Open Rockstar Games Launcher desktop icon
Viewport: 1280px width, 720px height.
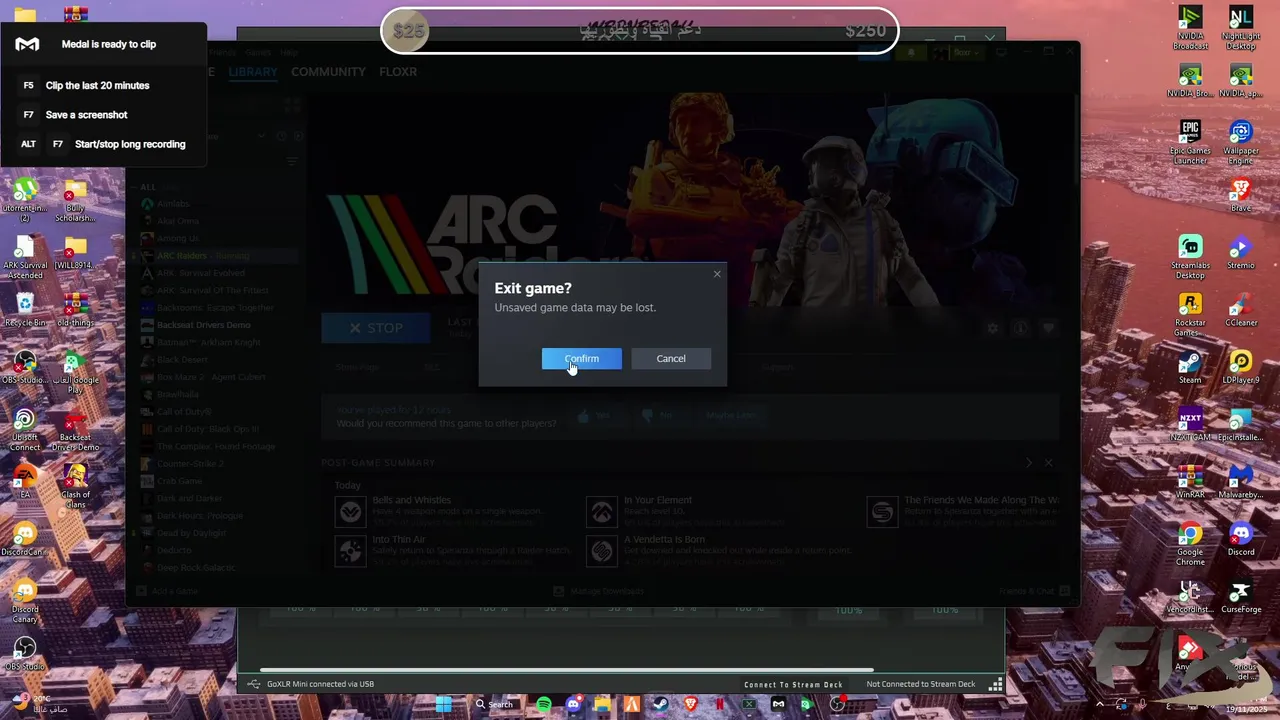coord(1190,315)
